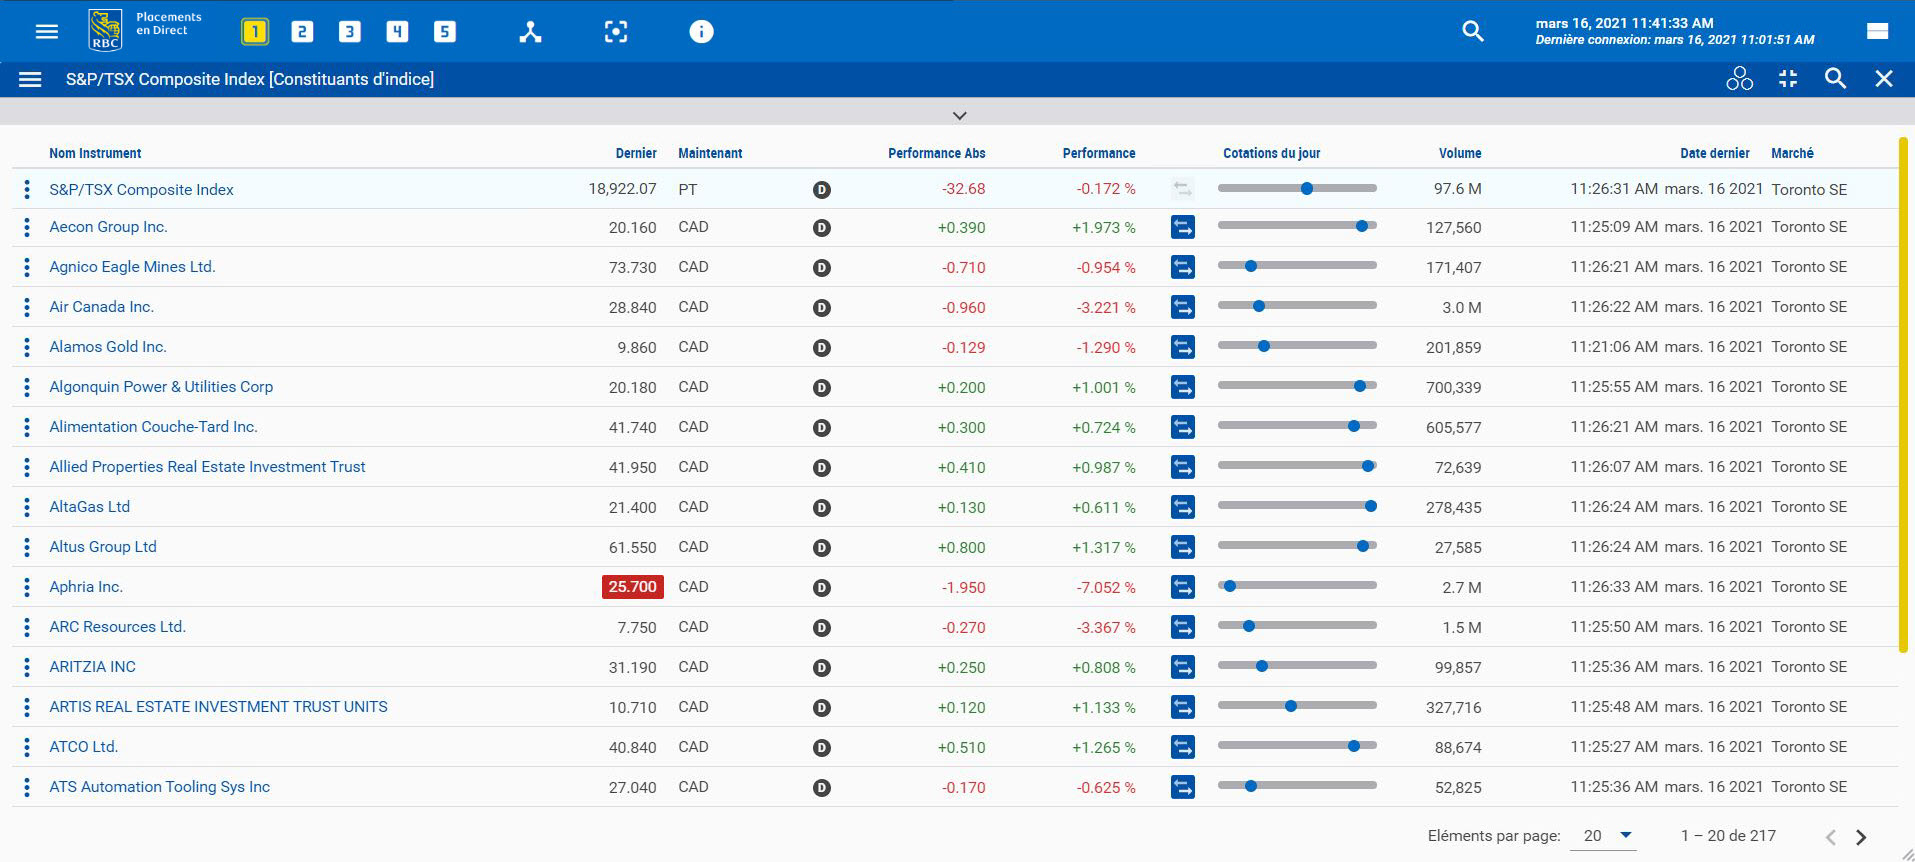This screenshot has height=862, width=1915.
Task: Open ARTIS REAL ESTATE INVESTMENT TRUST UNITS
Action: click(218, 707)
